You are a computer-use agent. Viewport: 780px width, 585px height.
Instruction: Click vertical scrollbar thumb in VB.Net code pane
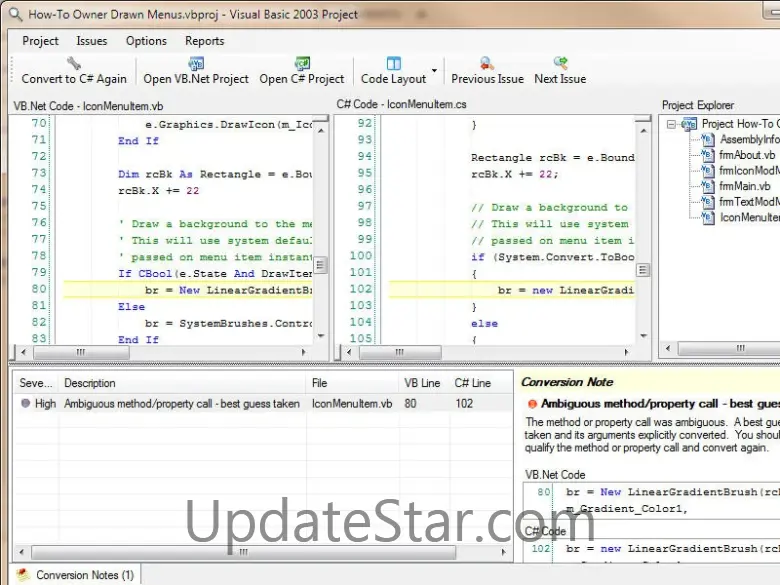(321, 265)
